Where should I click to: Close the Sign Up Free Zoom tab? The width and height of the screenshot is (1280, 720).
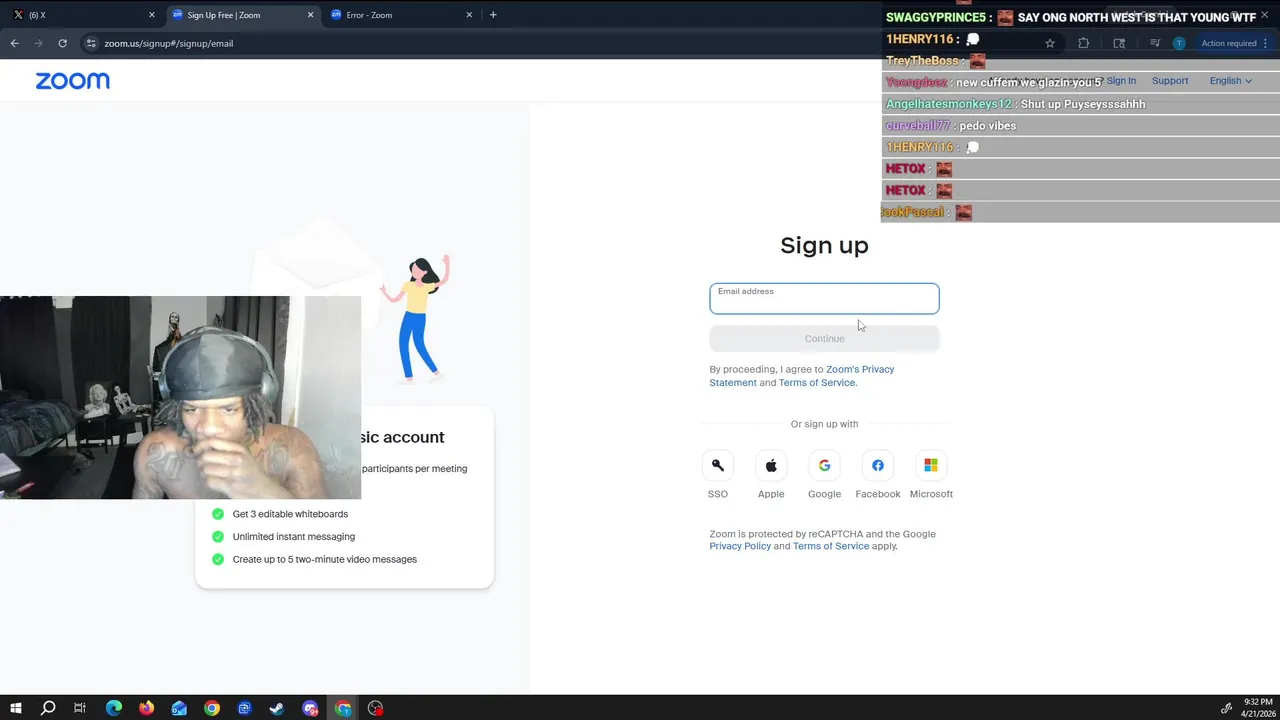[x=311, y=15]
